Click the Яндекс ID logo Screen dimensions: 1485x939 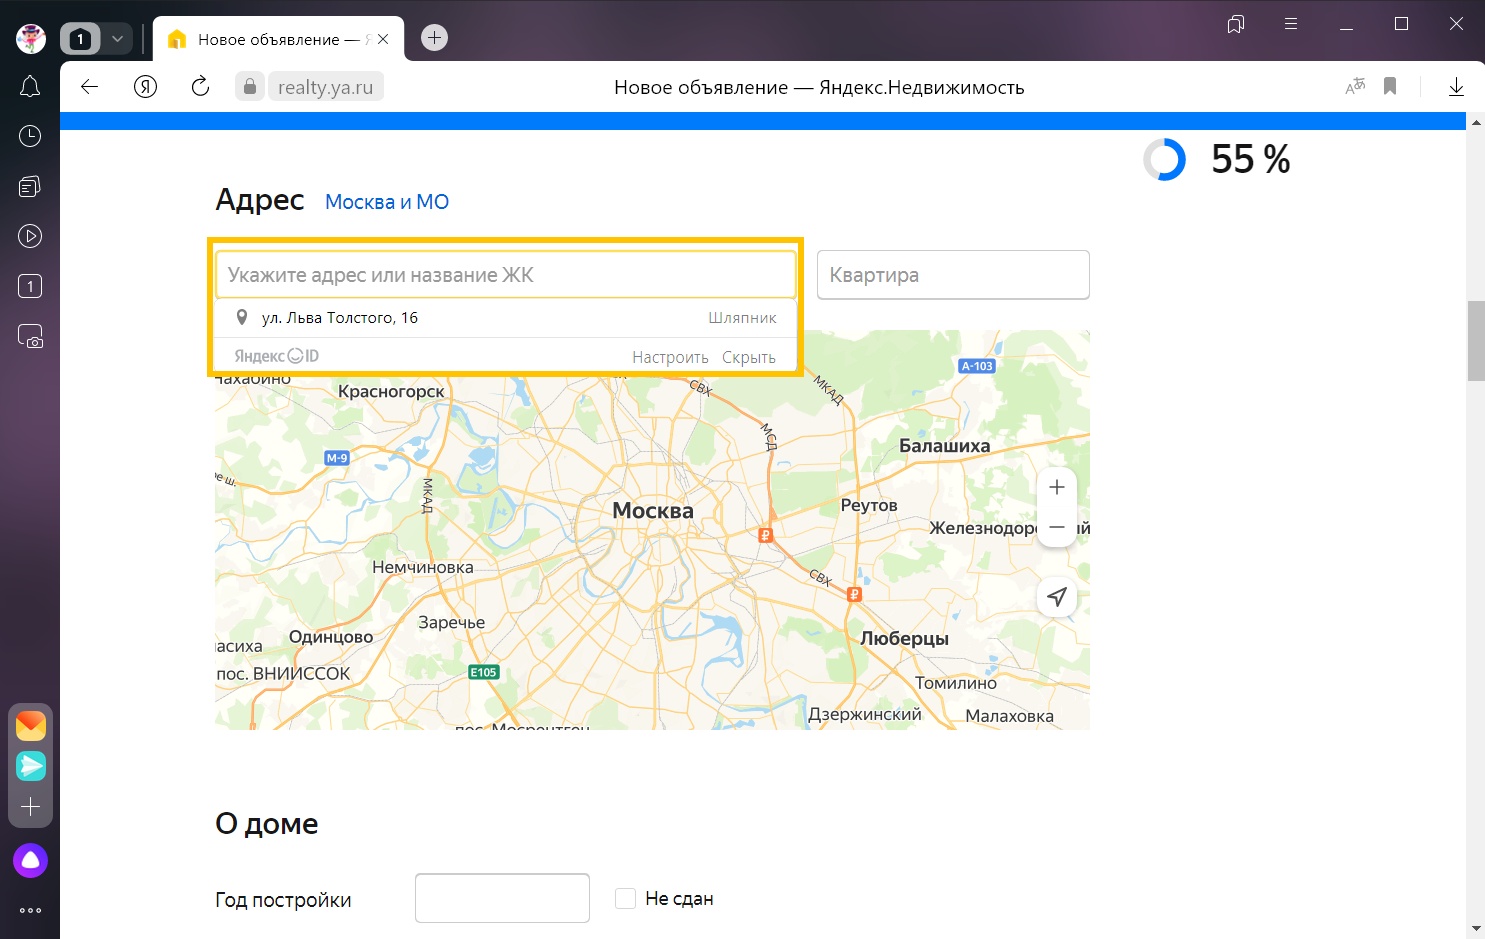click(x=277, y=356)
